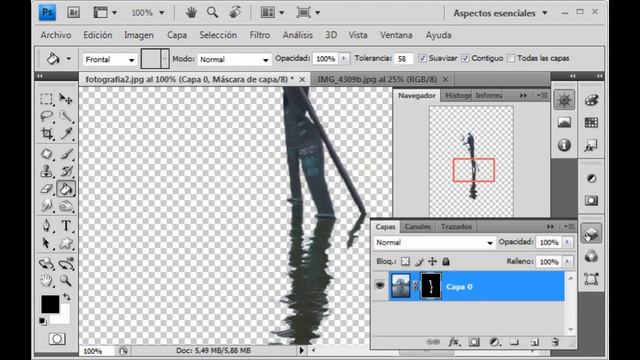Swap foreground and background colors
The image size is (640, 360).
[67, 297]
